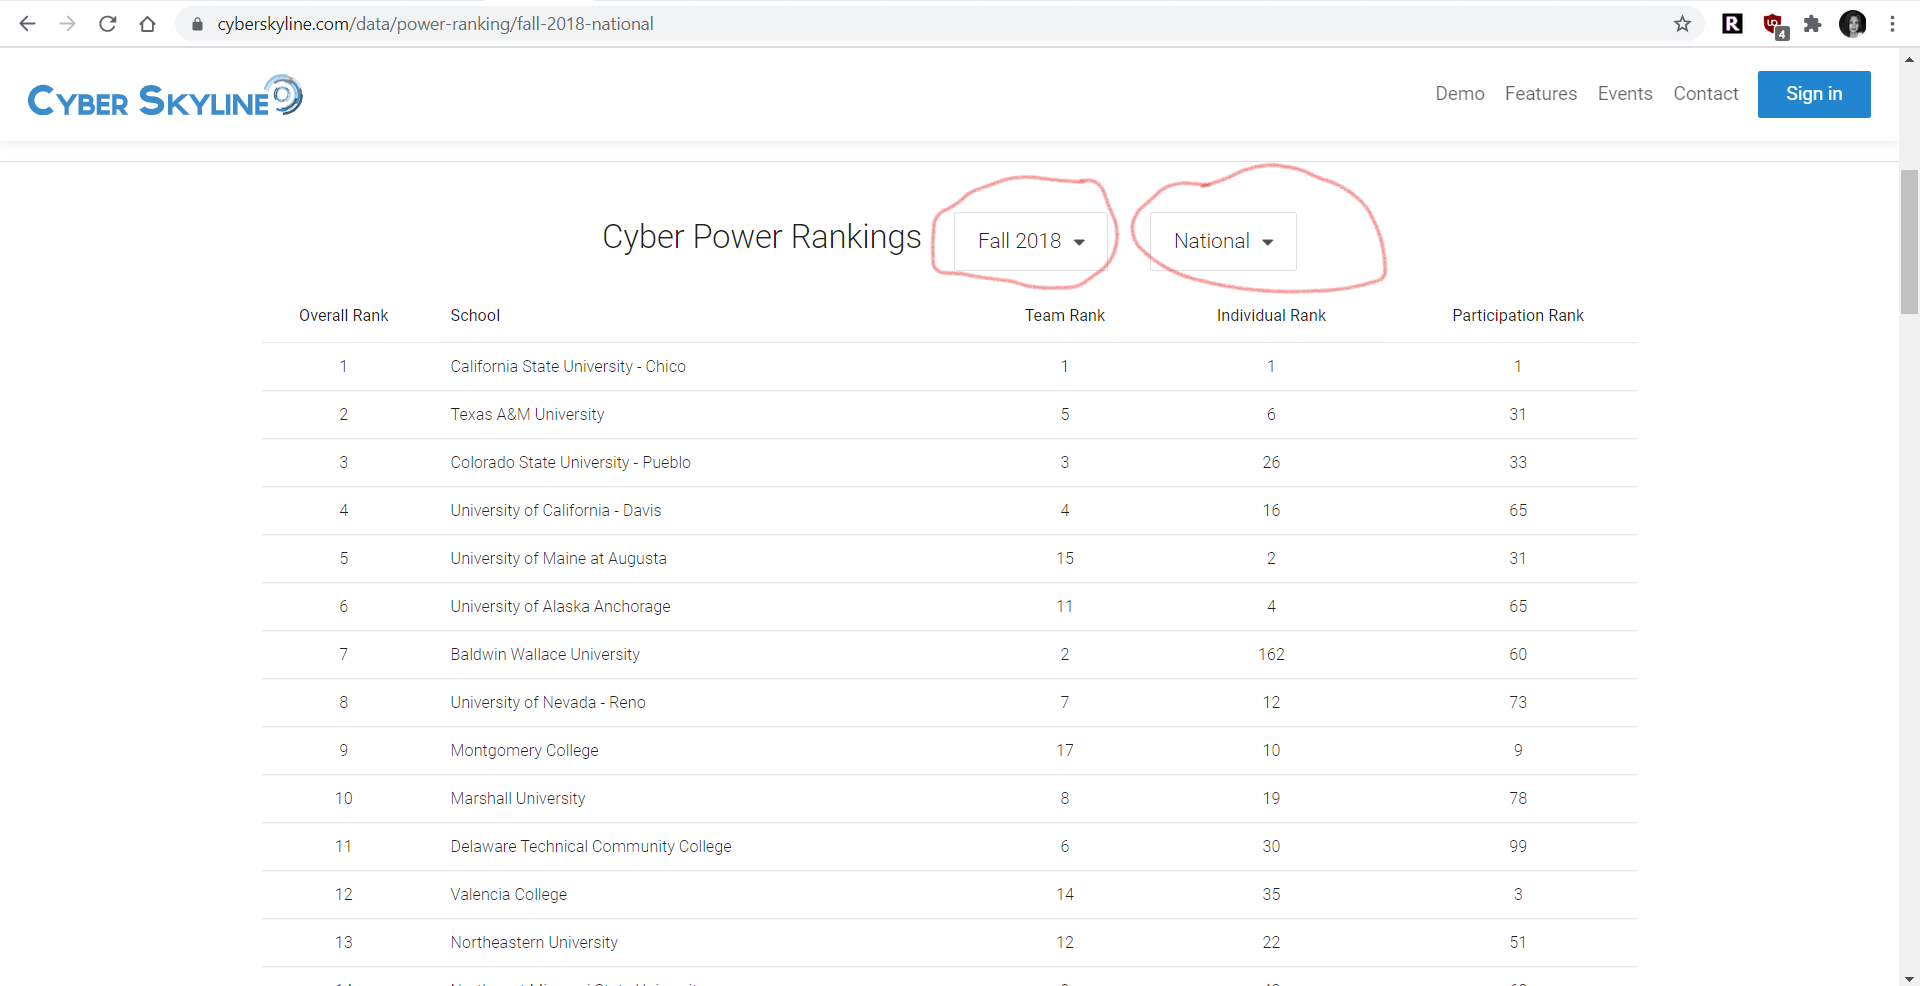
Task: Reload the page with the refresh icon
Action: pyautogui.click(x=107, y=24)
